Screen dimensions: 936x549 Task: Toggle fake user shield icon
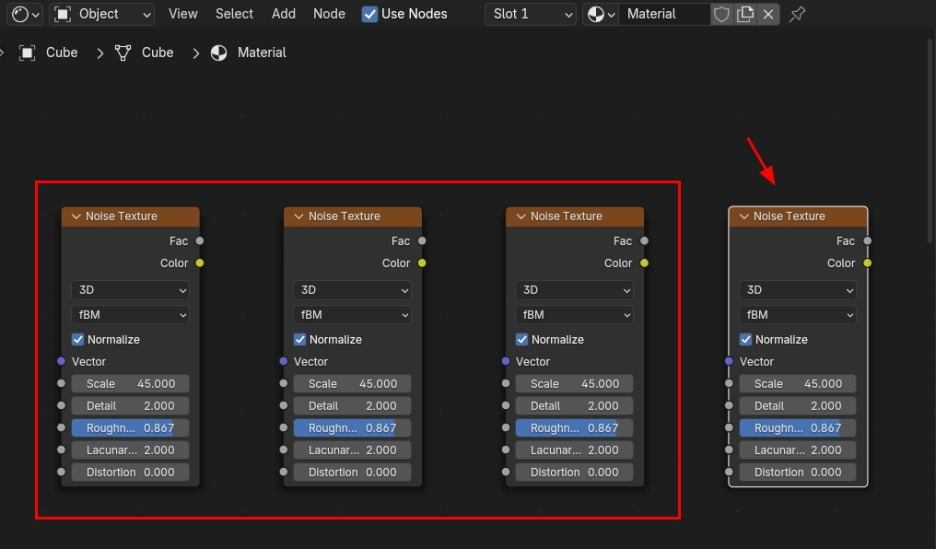[x=721, y=14]
